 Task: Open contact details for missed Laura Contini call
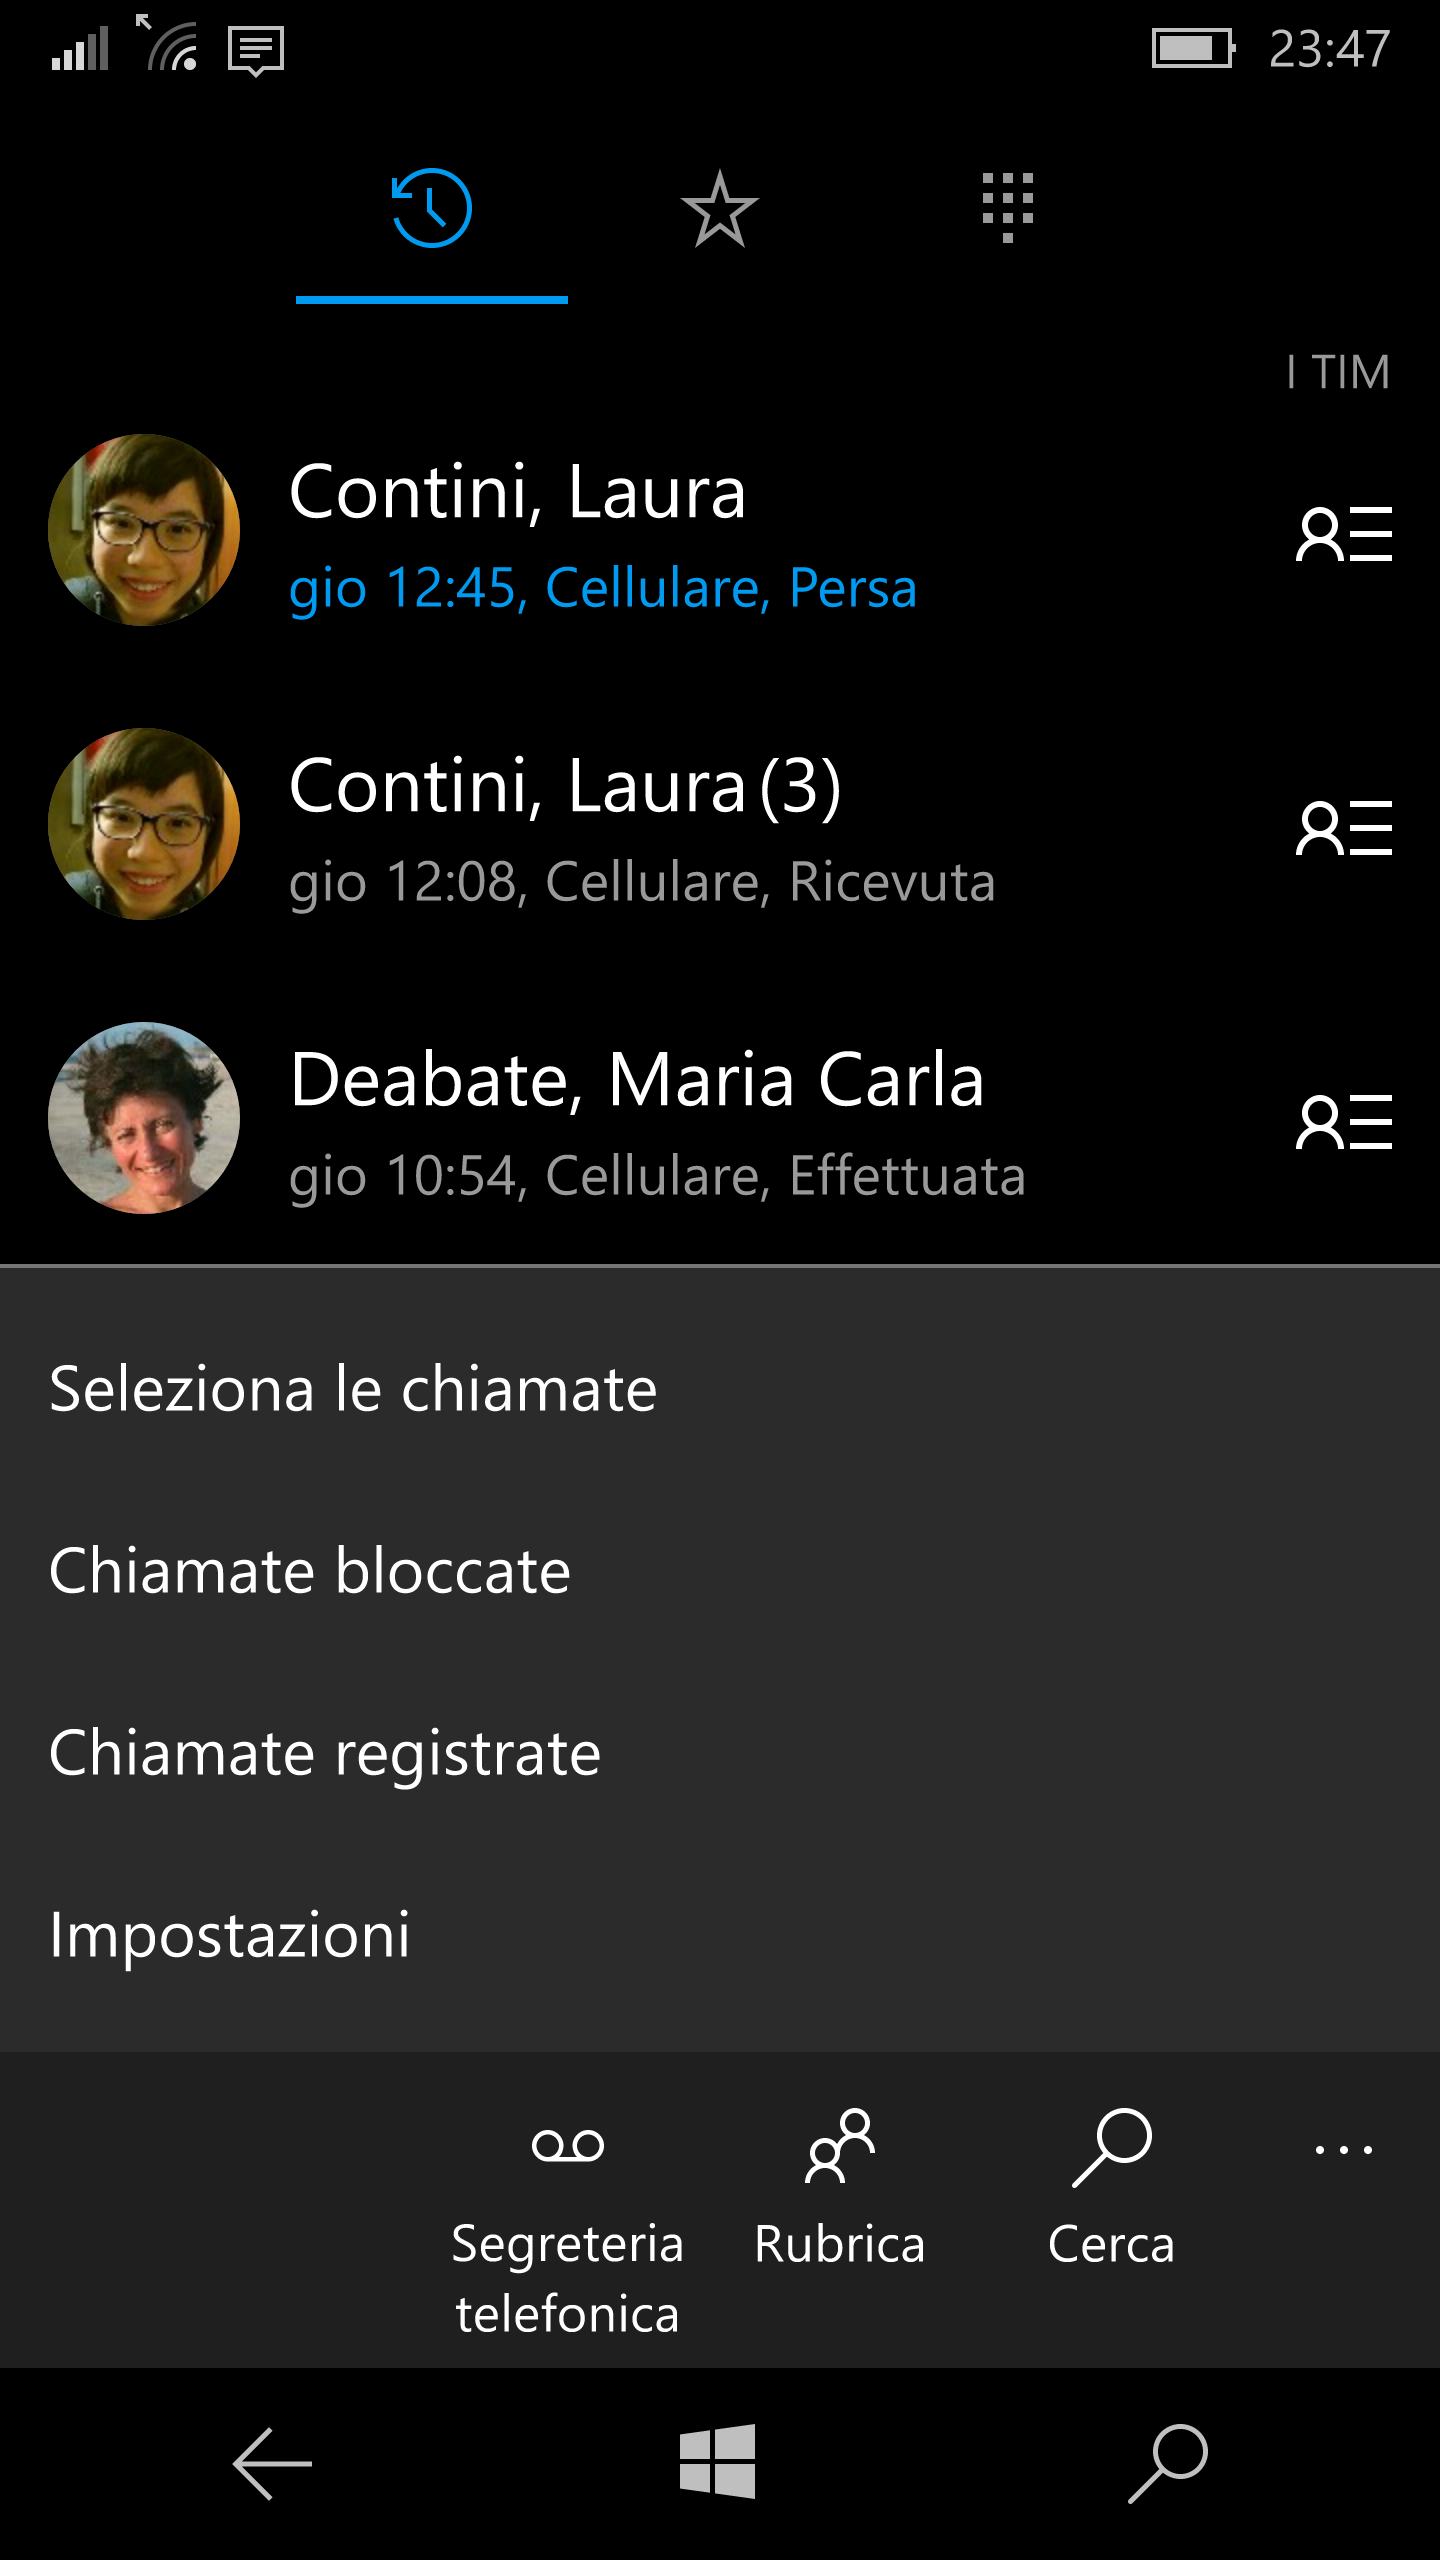(x=1343, y=534)
